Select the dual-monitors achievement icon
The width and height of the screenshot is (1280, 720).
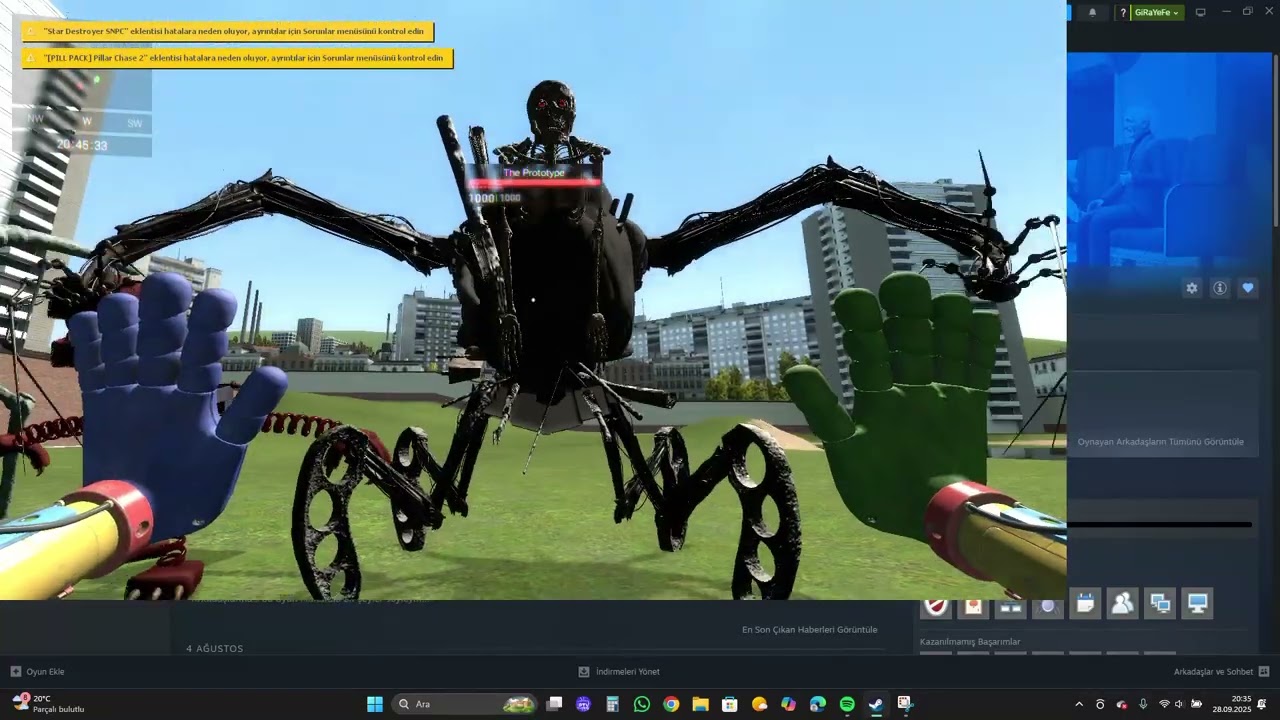(1160, 604)
